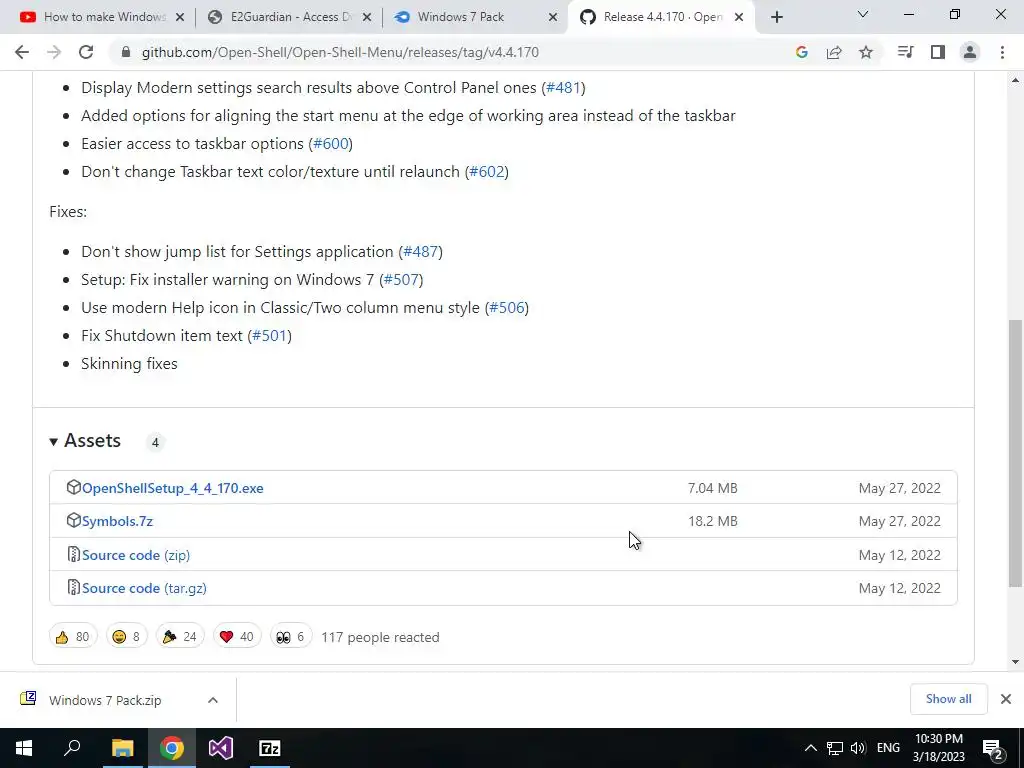Image resolution: width=1024 pixels, height=768 pixels.
Task: Click the address bar URL
Action: point(340,52)
